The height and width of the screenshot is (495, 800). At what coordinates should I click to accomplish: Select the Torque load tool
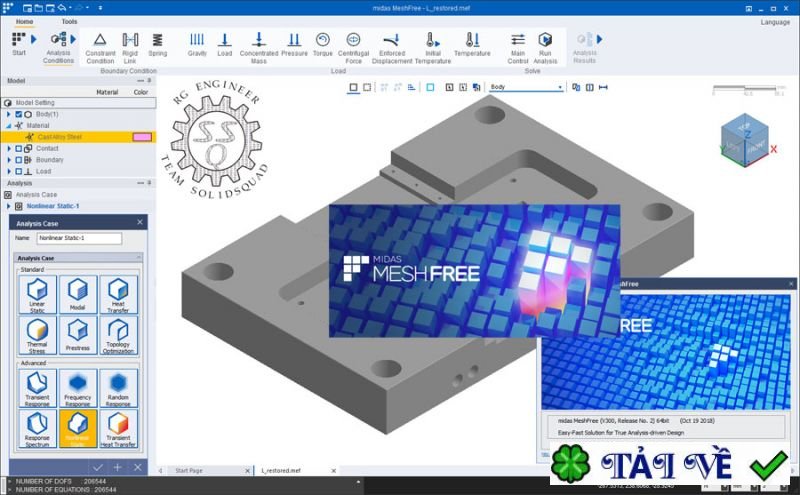coord(322,44)
